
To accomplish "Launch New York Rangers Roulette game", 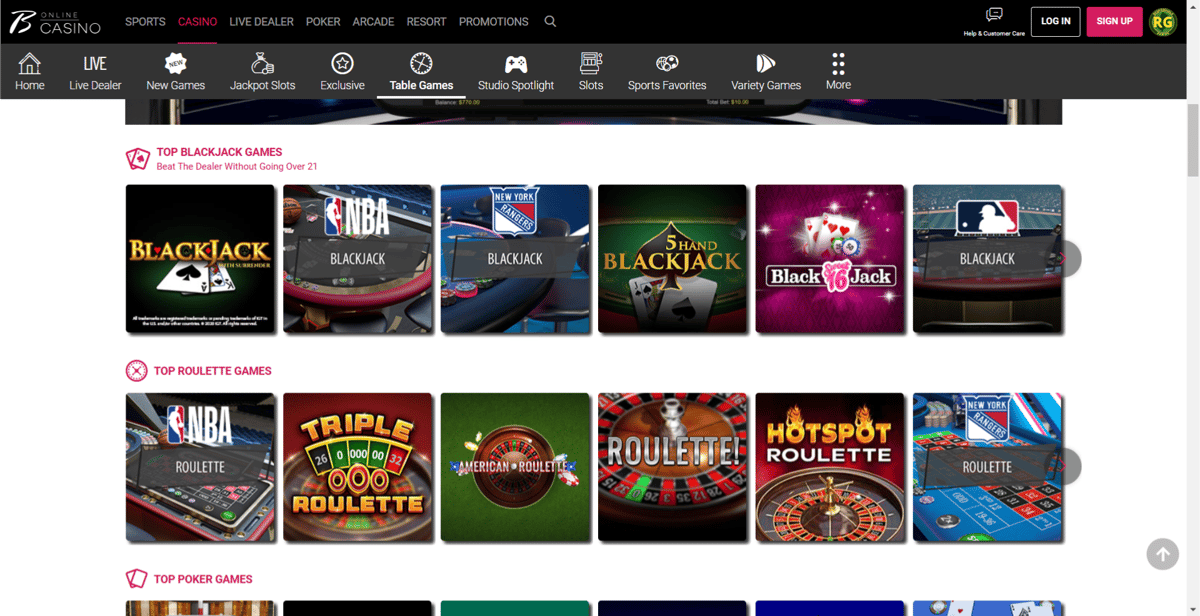I will tap(987, 467).
